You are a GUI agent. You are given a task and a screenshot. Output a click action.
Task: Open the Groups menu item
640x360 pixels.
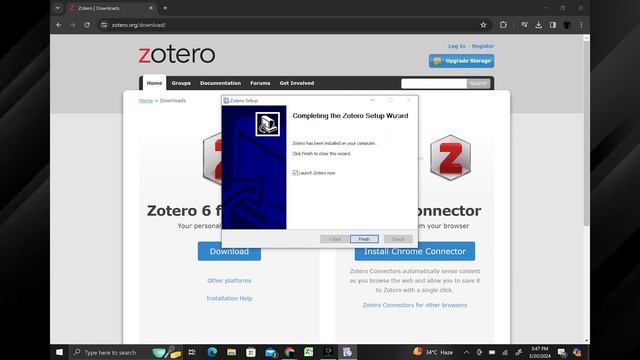coord(181,83)
